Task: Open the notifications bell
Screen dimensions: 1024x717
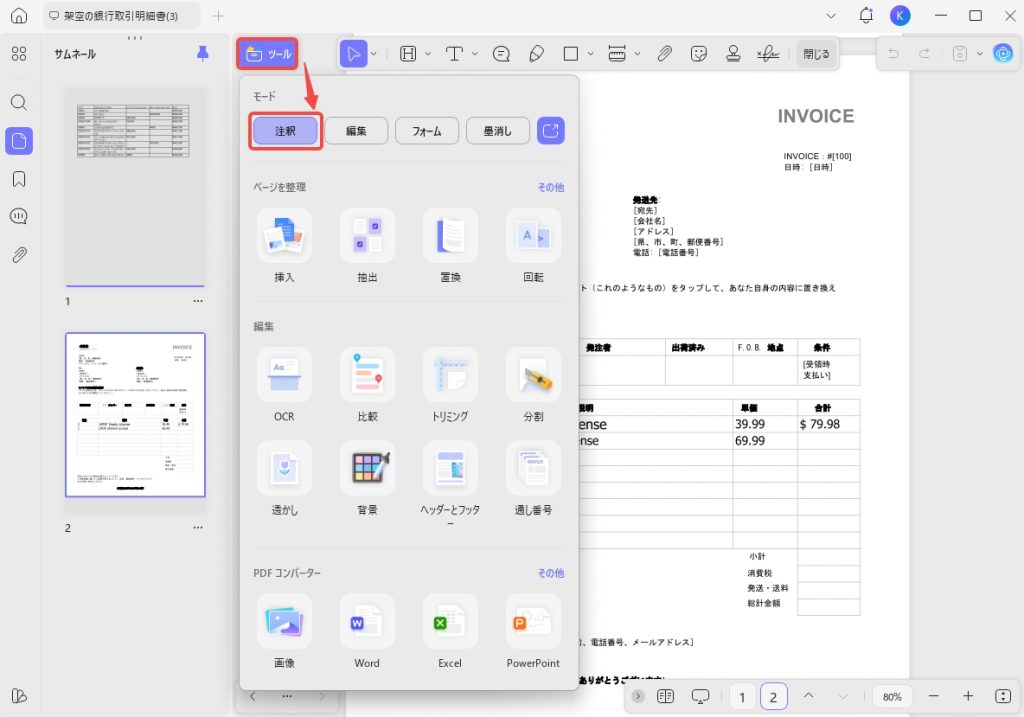Action: (866, 16)
